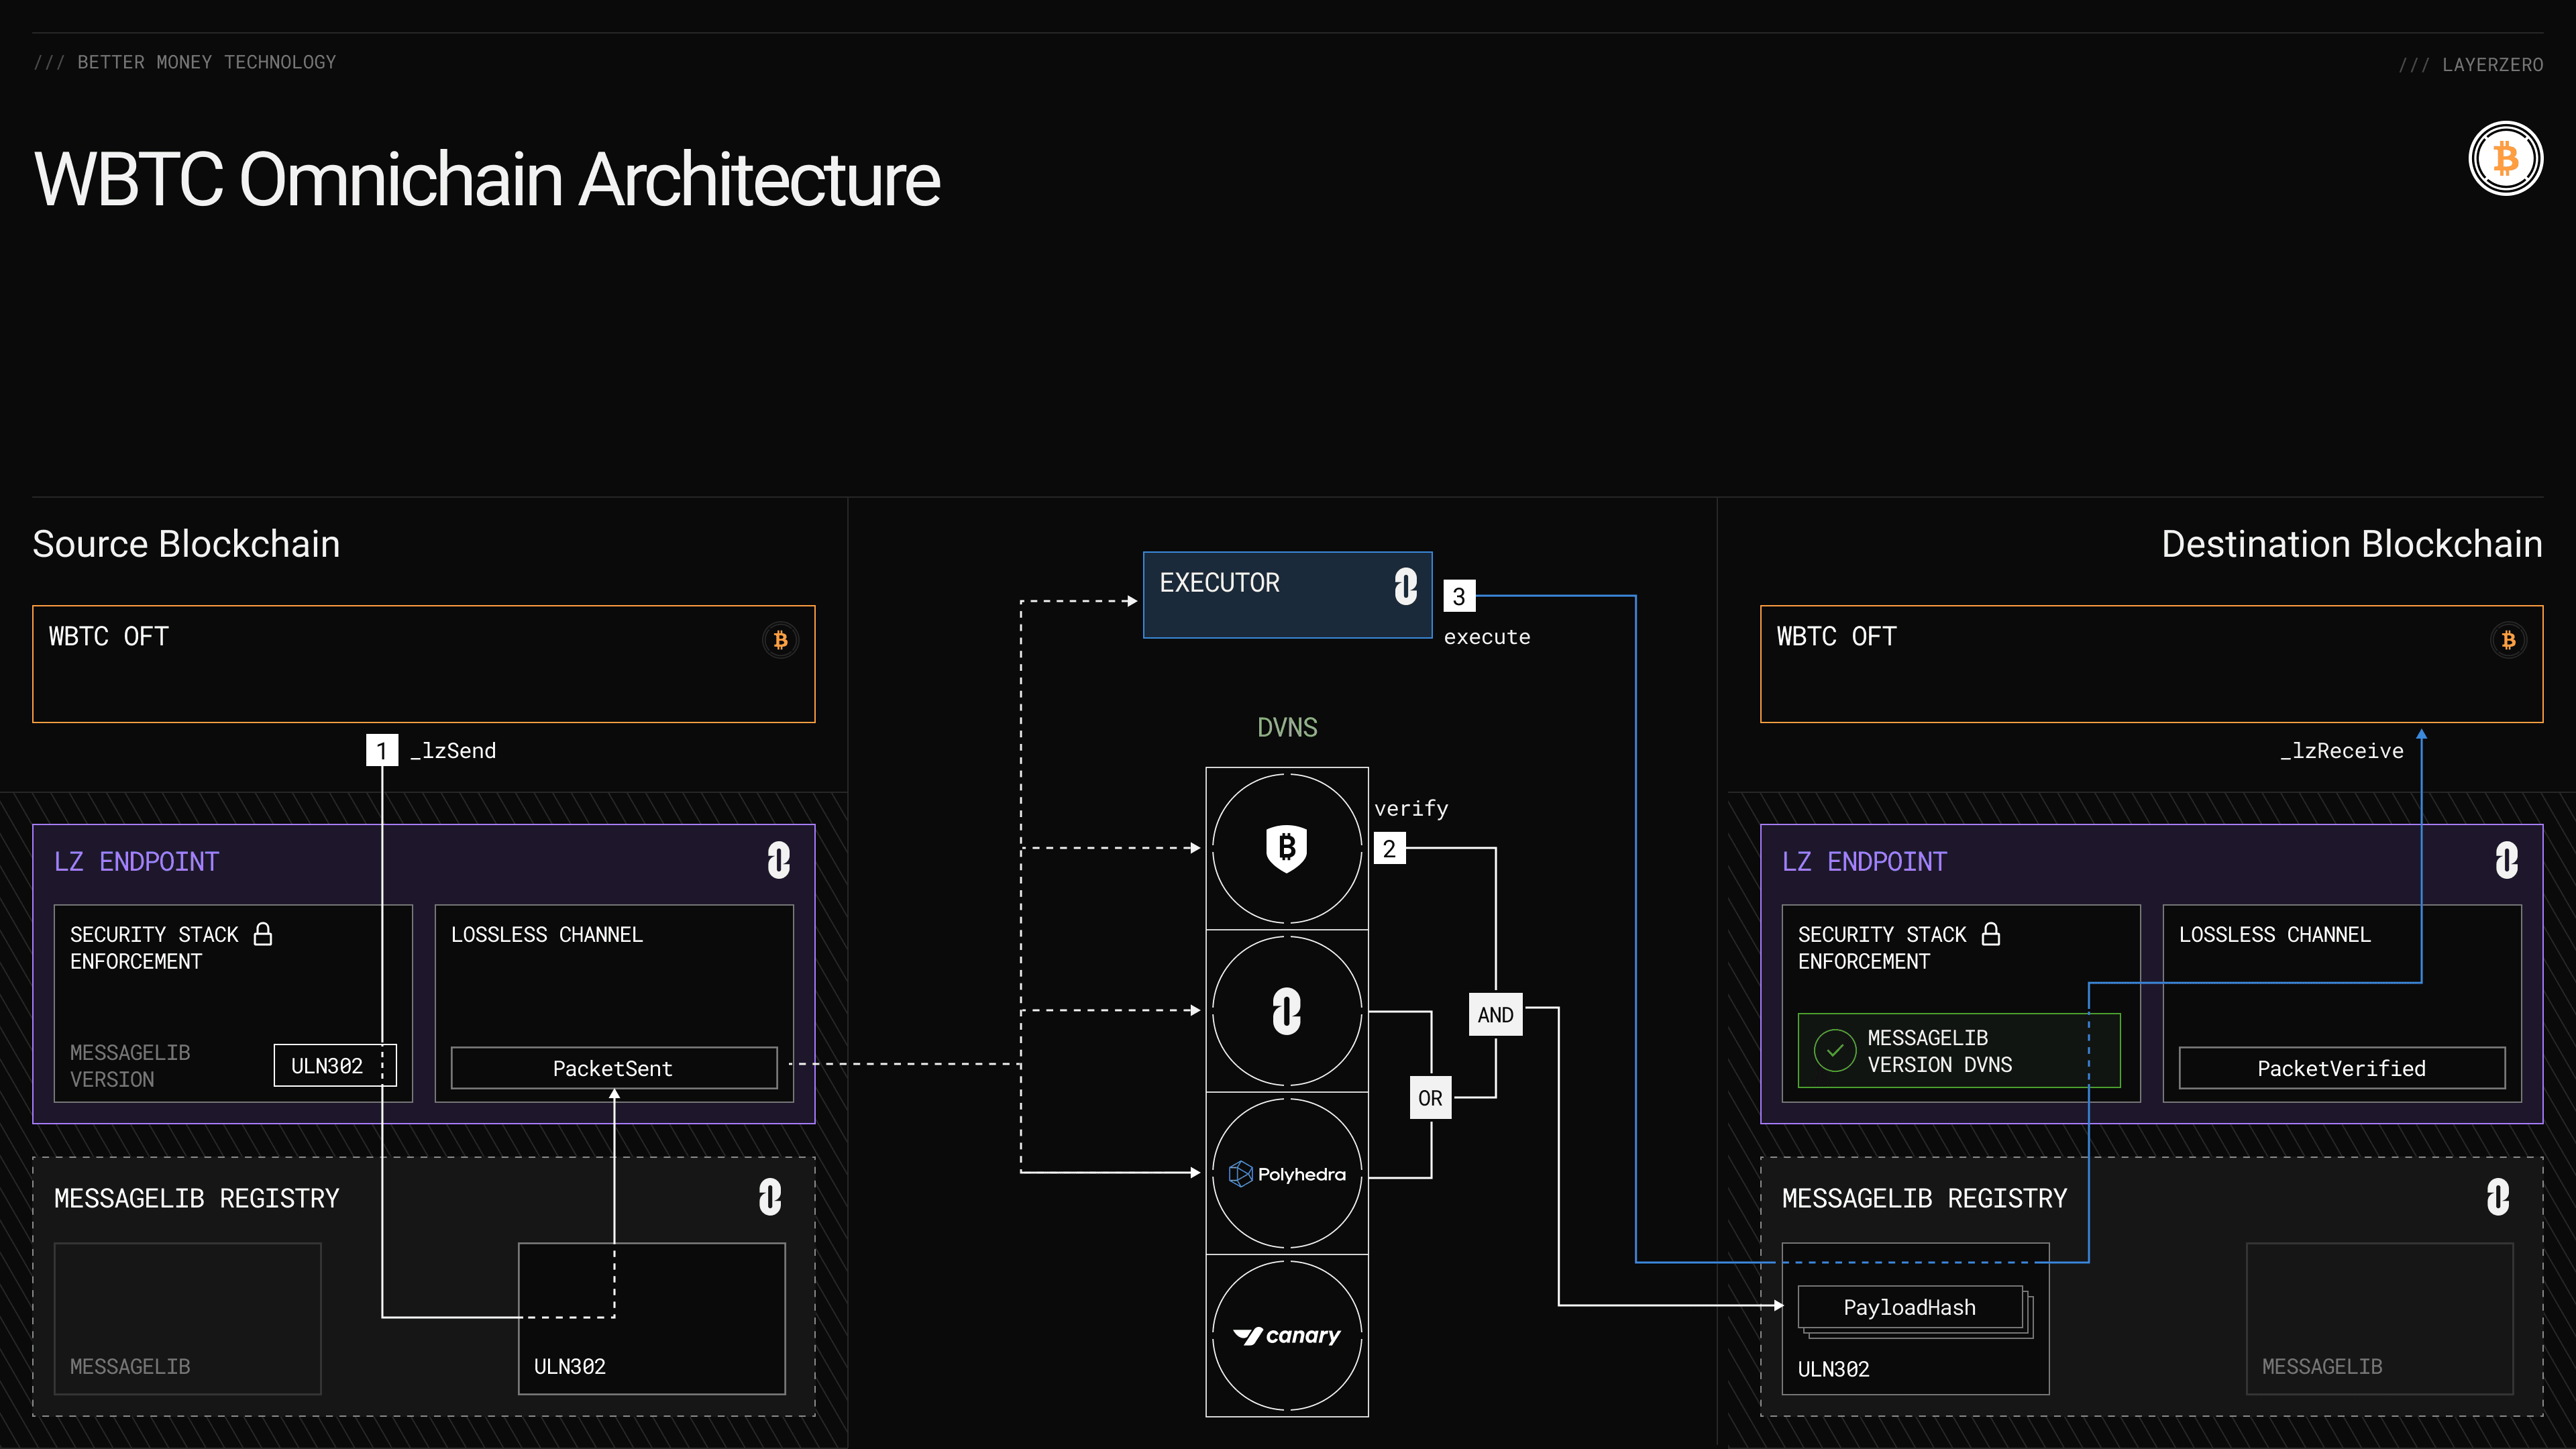This screenshot has width=2576, height=1449.
Task: Click the lock icon on source SECURITY STACK ENFORCEMENT
Action: click(263, 934)
